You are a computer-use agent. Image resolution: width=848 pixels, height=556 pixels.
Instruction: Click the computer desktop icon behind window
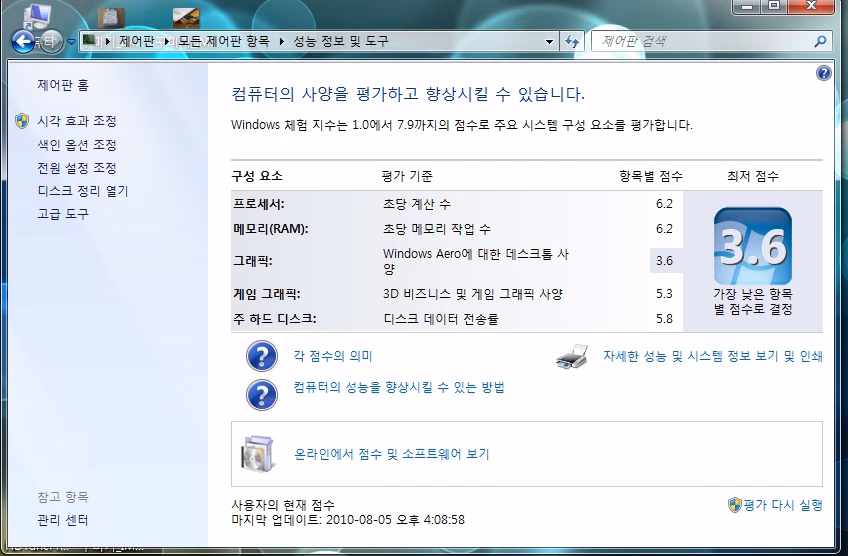click(x=36, y=15)
